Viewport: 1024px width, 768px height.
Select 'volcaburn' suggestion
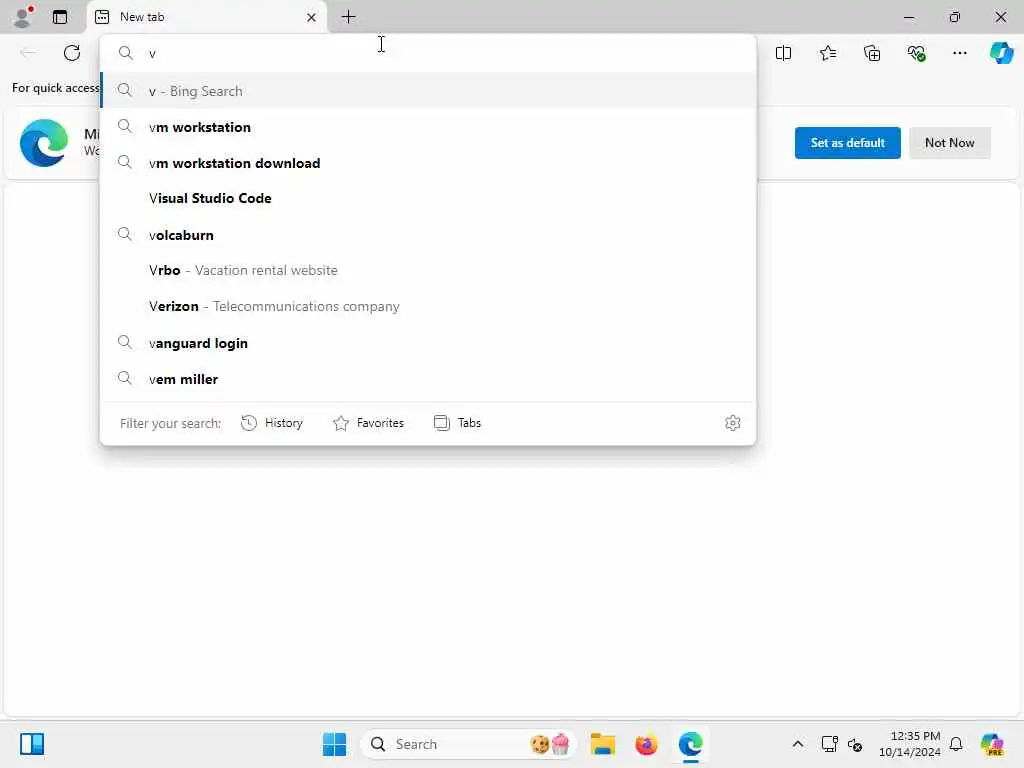pos(428,234)
